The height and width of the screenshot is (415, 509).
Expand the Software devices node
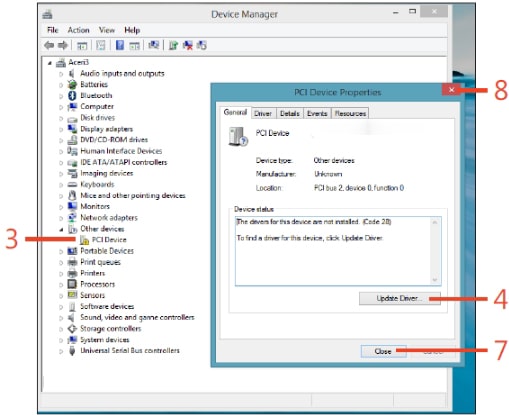(x=61, y=307)
